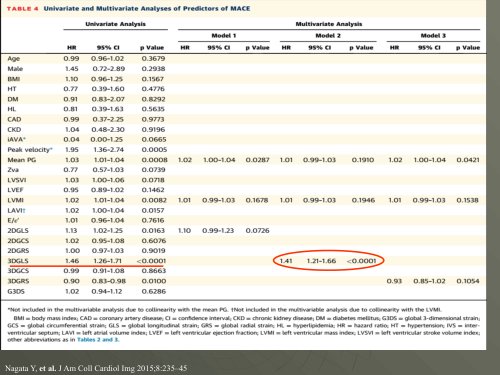Click the Mean PG p value 0.0008
This screenshot has width=500, height=375.
pyautogui.click(x=154, y=160)
